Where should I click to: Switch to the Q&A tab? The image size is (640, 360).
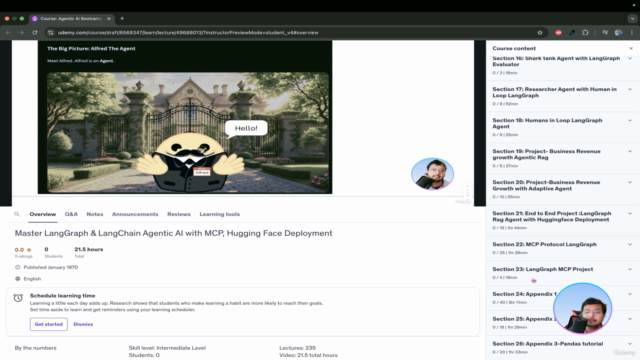pyautogui.click(x=71, y=214)
